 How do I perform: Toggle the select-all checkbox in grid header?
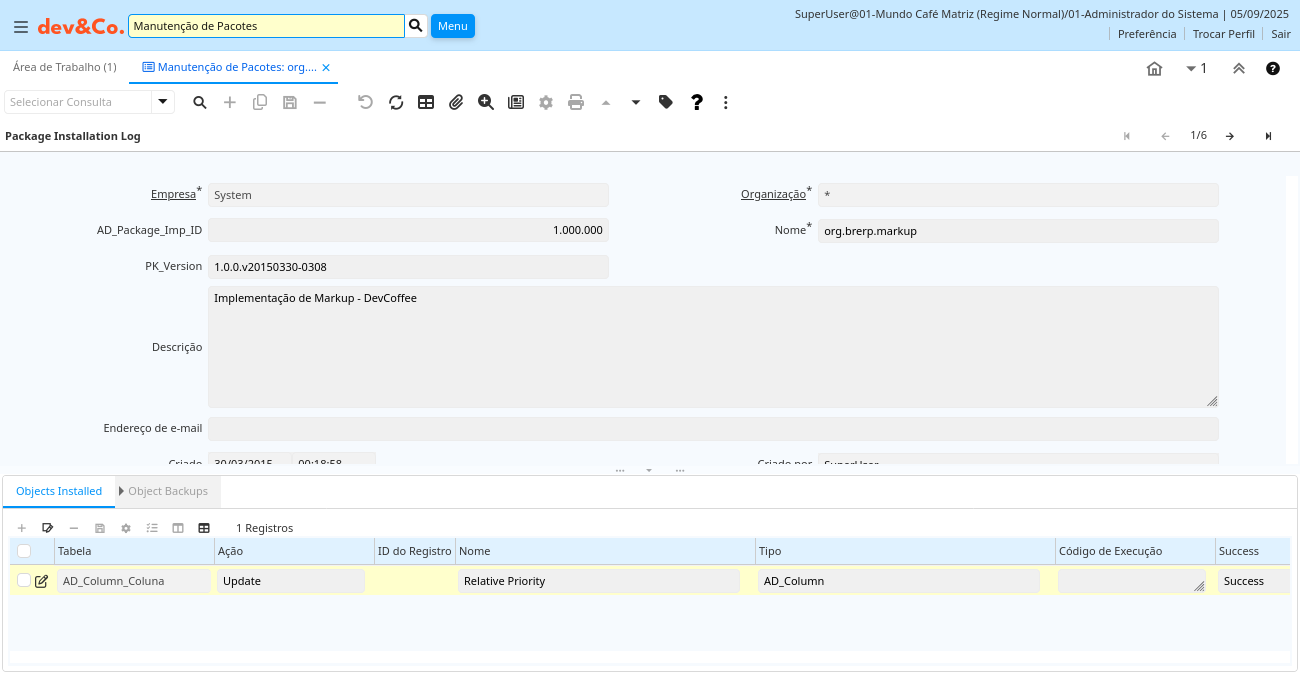[x=24, y=551]
